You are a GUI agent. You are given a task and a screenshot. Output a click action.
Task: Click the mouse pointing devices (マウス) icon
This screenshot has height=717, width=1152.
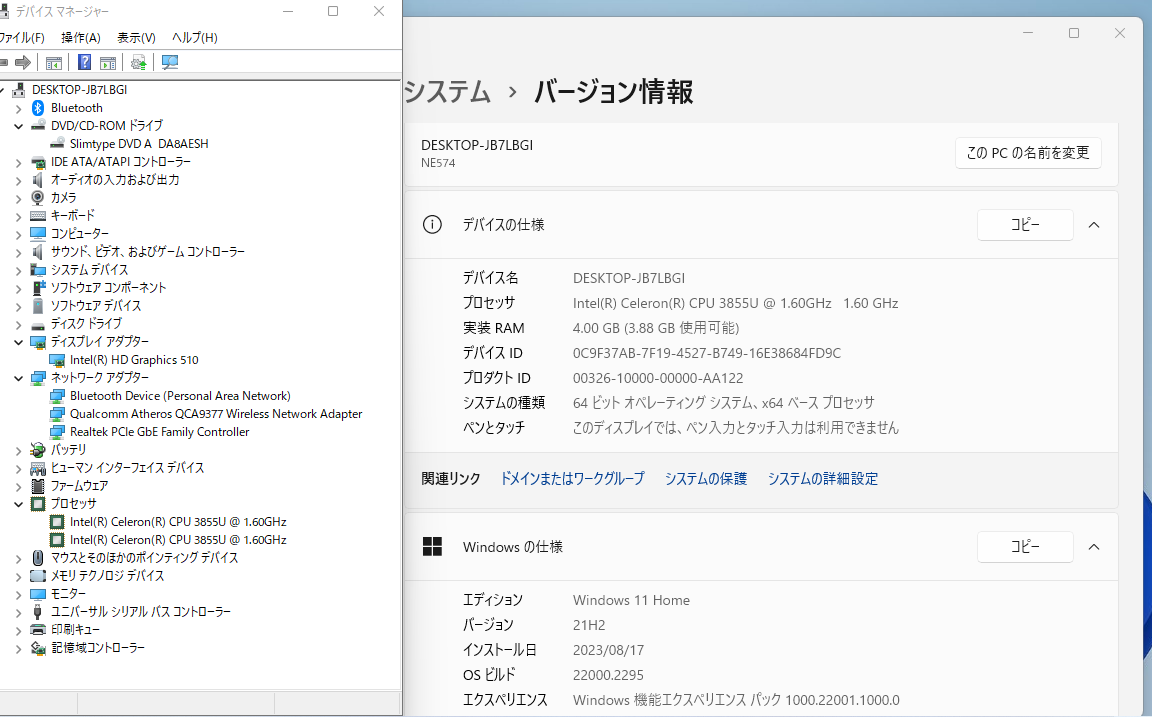click(38, 558)
